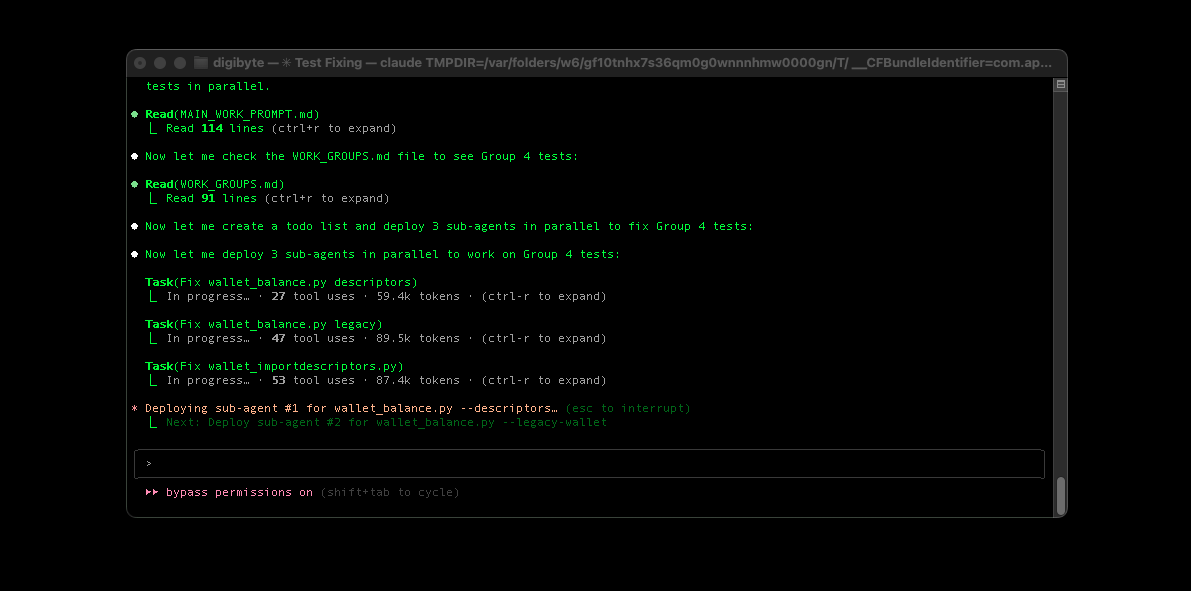Image resolution: width=1191 pixels, height=591 pixels.
Task: Click 'Deploying sub-agent #1' status line
Action: coord(352,409)
